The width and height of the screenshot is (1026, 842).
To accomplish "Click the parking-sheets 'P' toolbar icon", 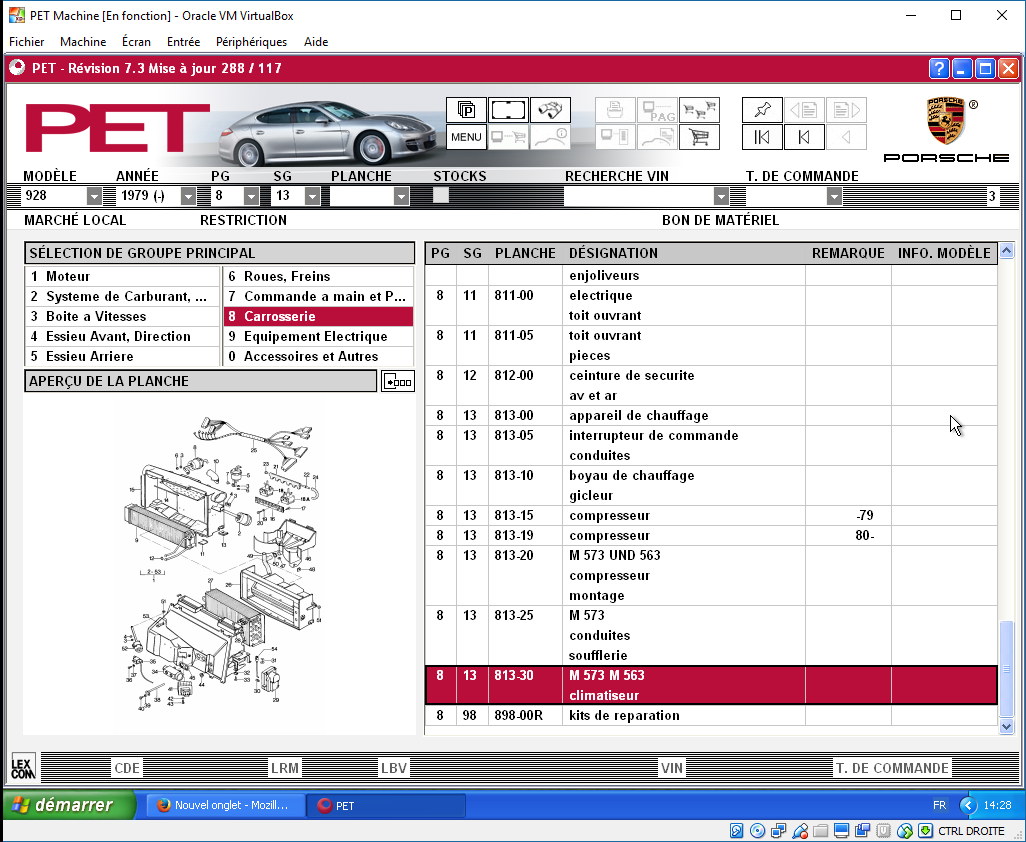I will (466, 110).
